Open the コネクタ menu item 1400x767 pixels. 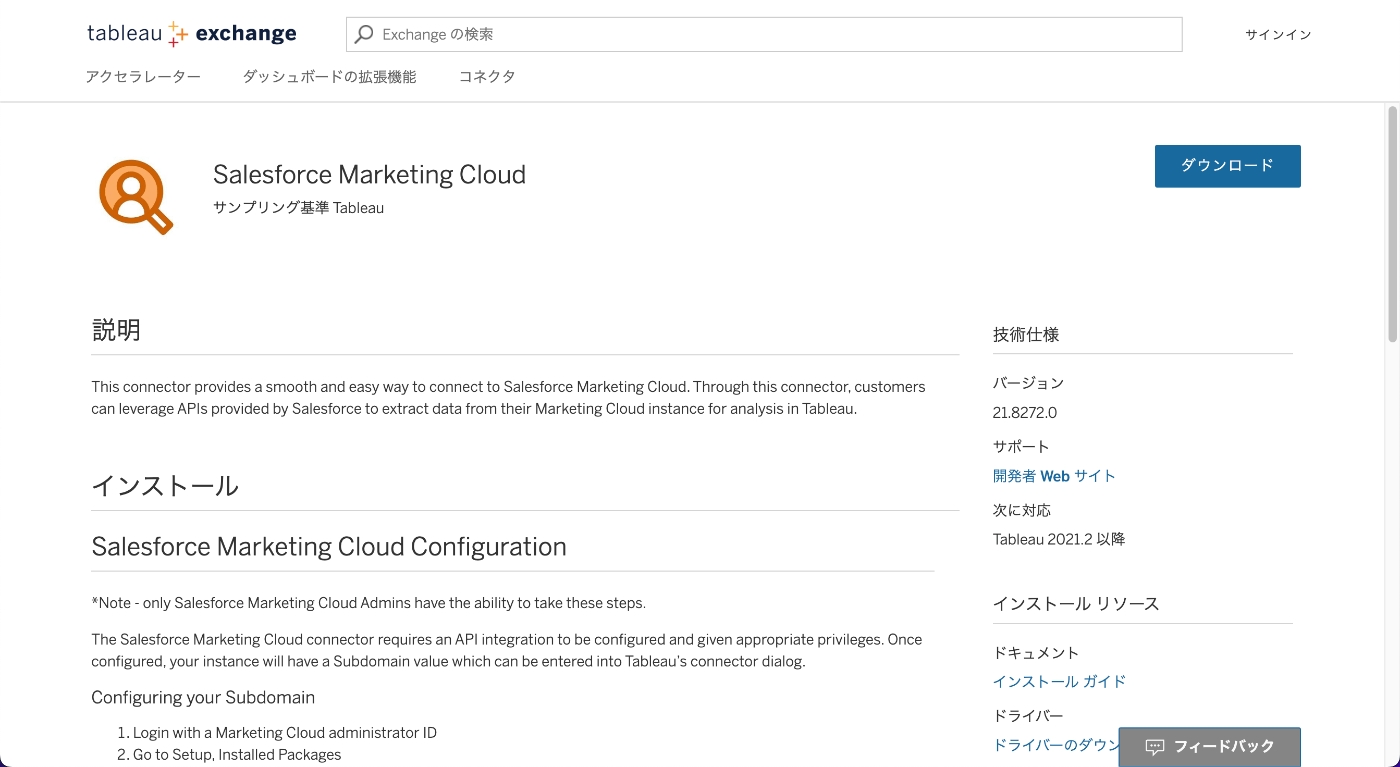point(487,76)
